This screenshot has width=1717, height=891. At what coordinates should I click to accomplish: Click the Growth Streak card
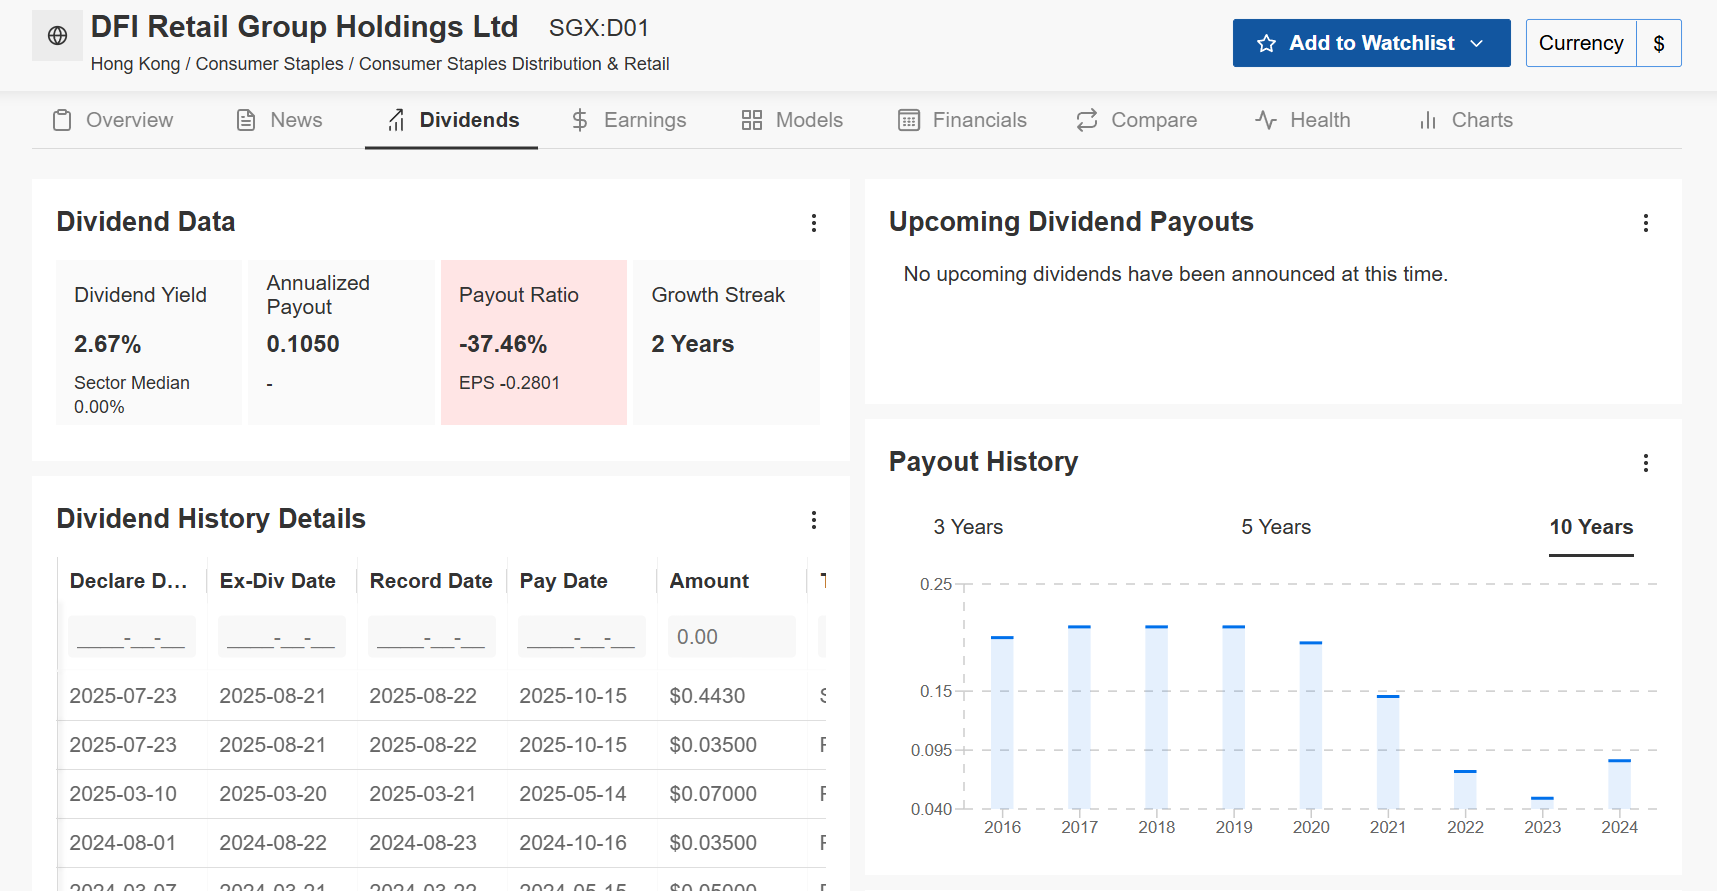pyautogui.click(x=726, y=342)
